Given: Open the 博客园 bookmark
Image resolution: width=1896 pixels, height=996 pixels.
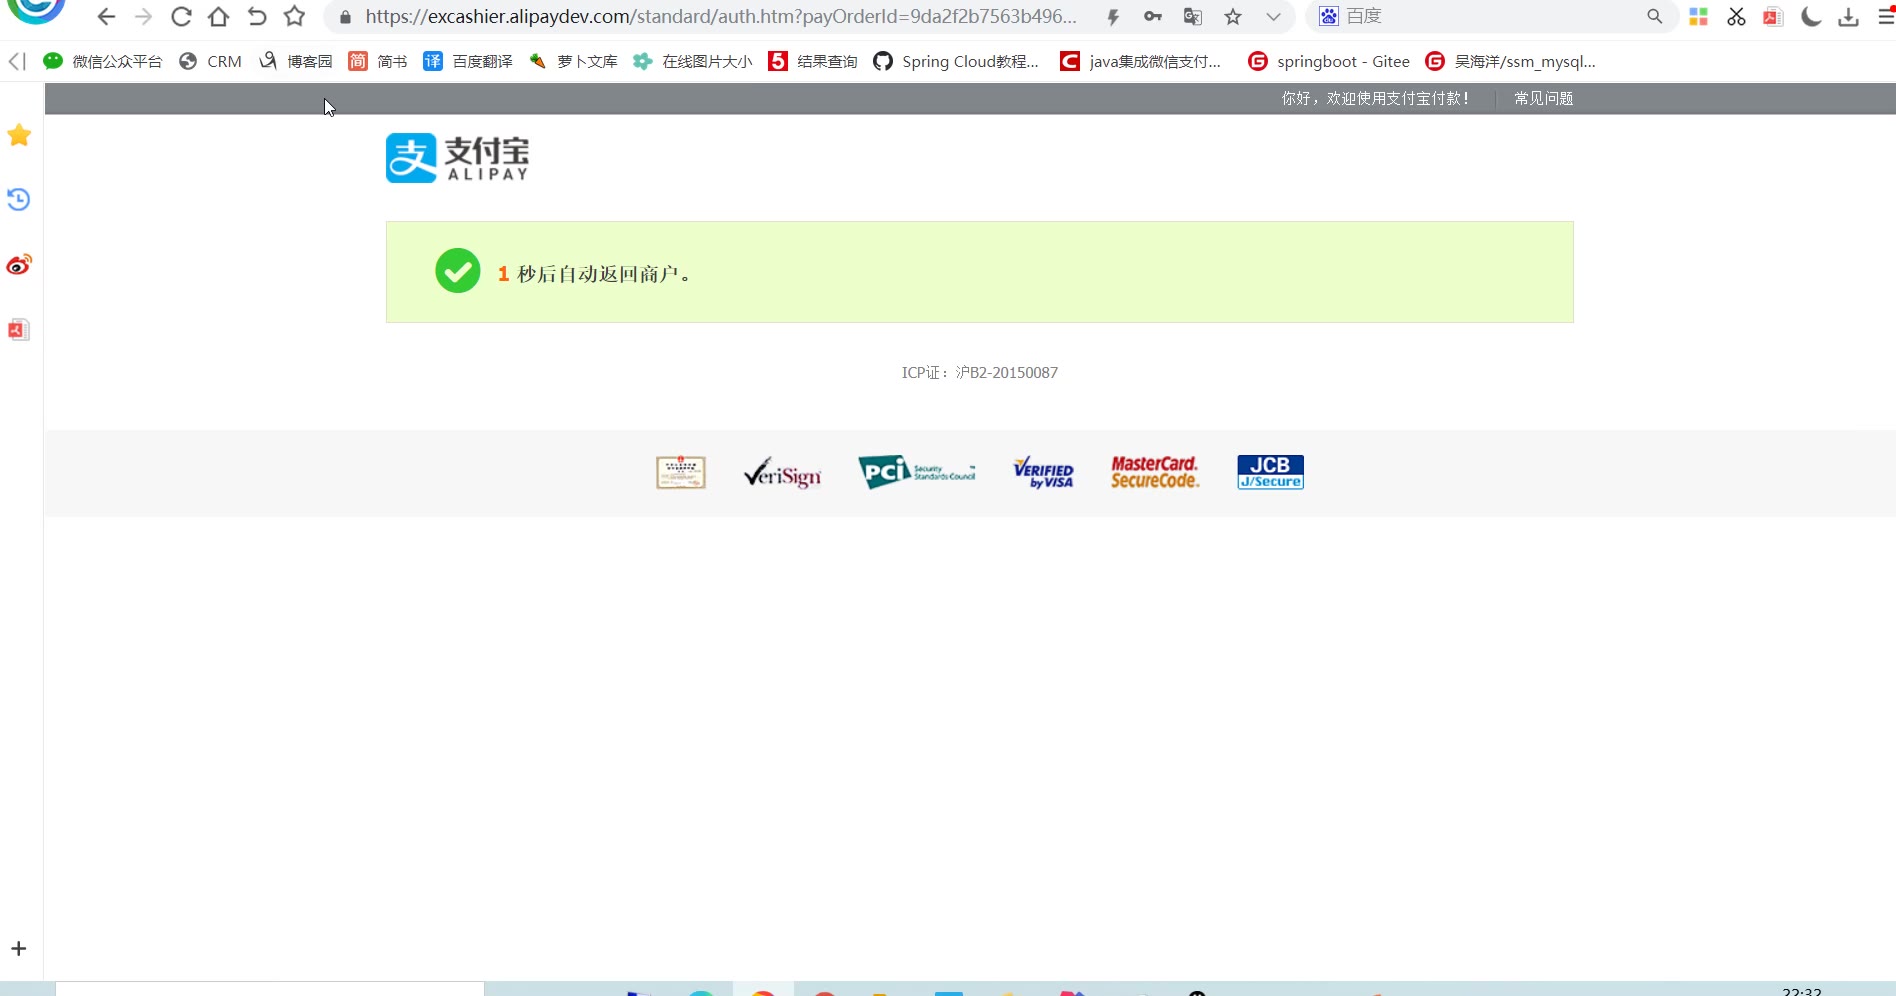Looking at the screenshot, I should (295, 61).
